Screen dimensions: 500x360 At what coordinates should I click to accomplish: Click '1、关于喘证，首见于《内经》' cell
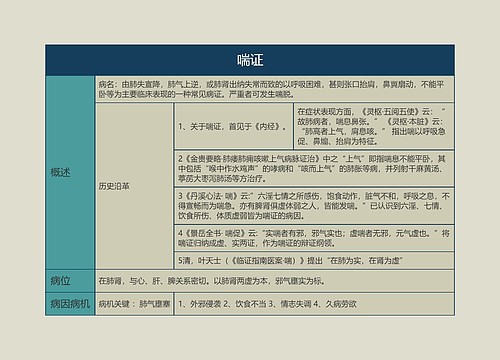pyautogui.click(x=233, y=126)
